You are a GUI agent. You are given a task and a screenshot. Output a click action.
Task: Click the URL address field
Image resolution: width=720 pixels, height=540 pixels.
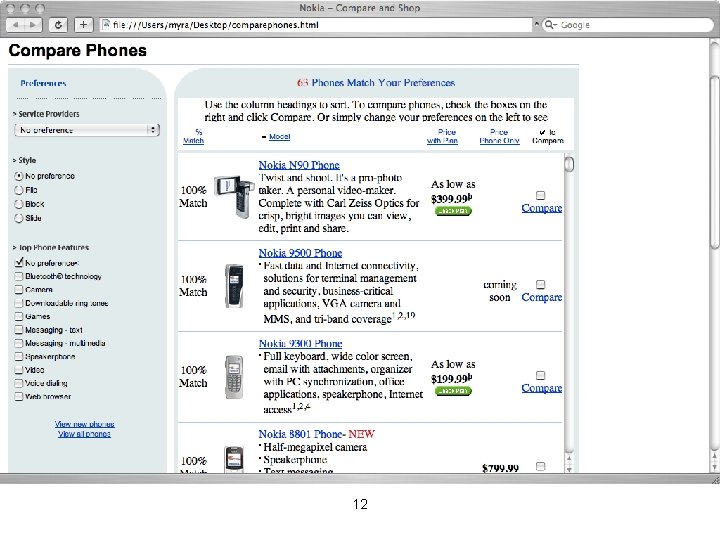(316, 25)
